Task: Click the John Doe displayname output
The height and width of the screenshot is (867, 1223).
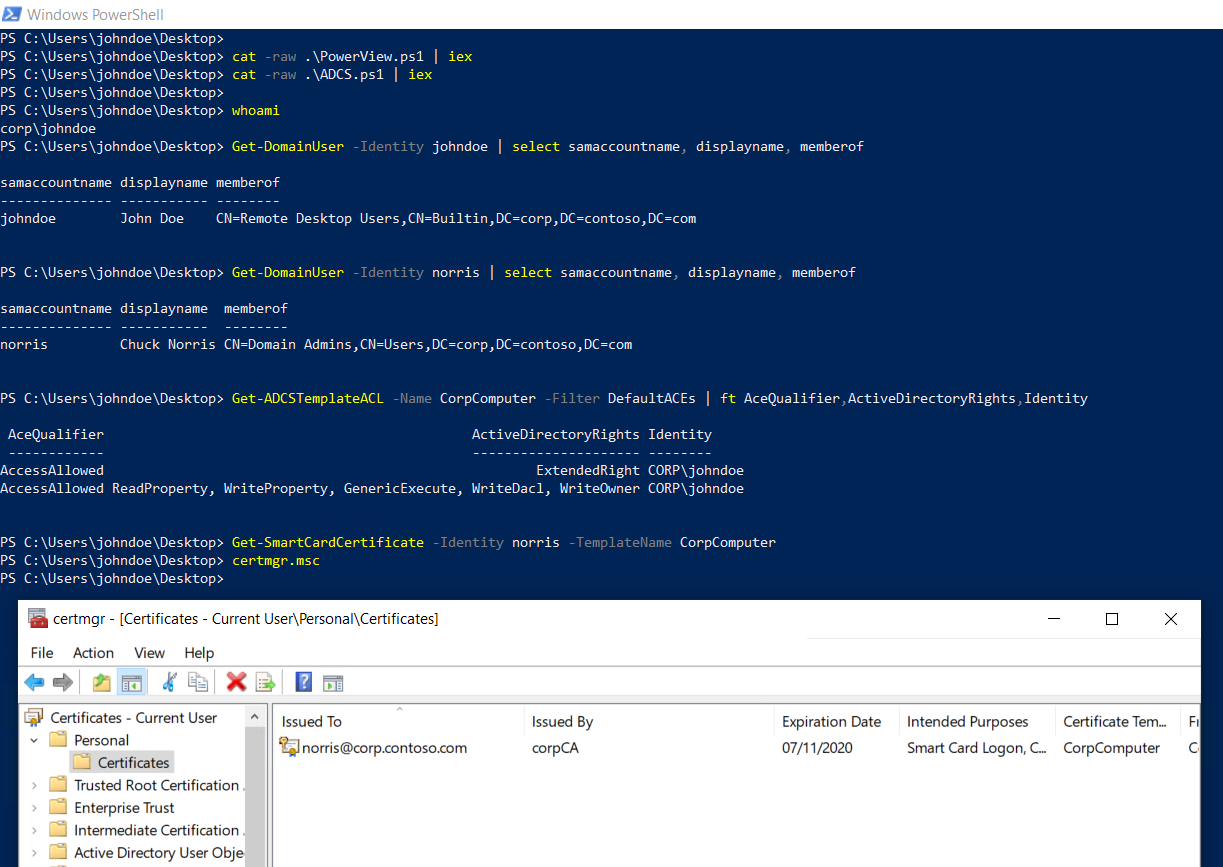Action: [x=152, y=218]
